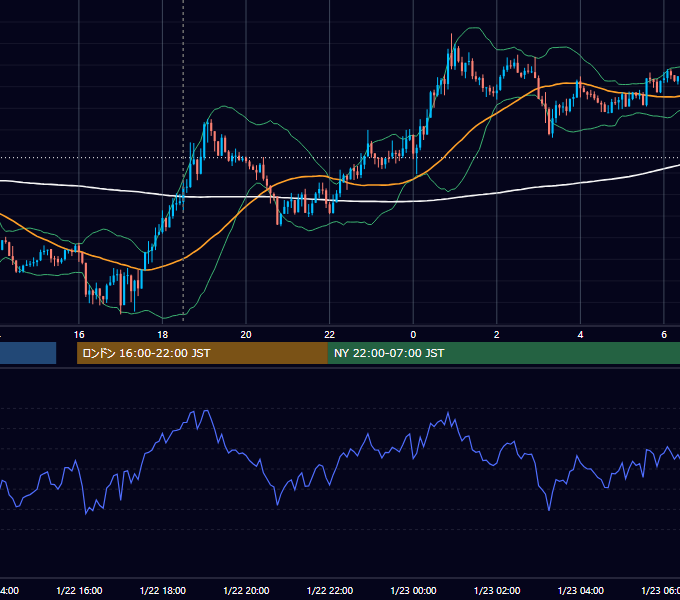Click the 1/22 22:00 date label
Viewport: 680px width, 600px height.
point(330,590)
